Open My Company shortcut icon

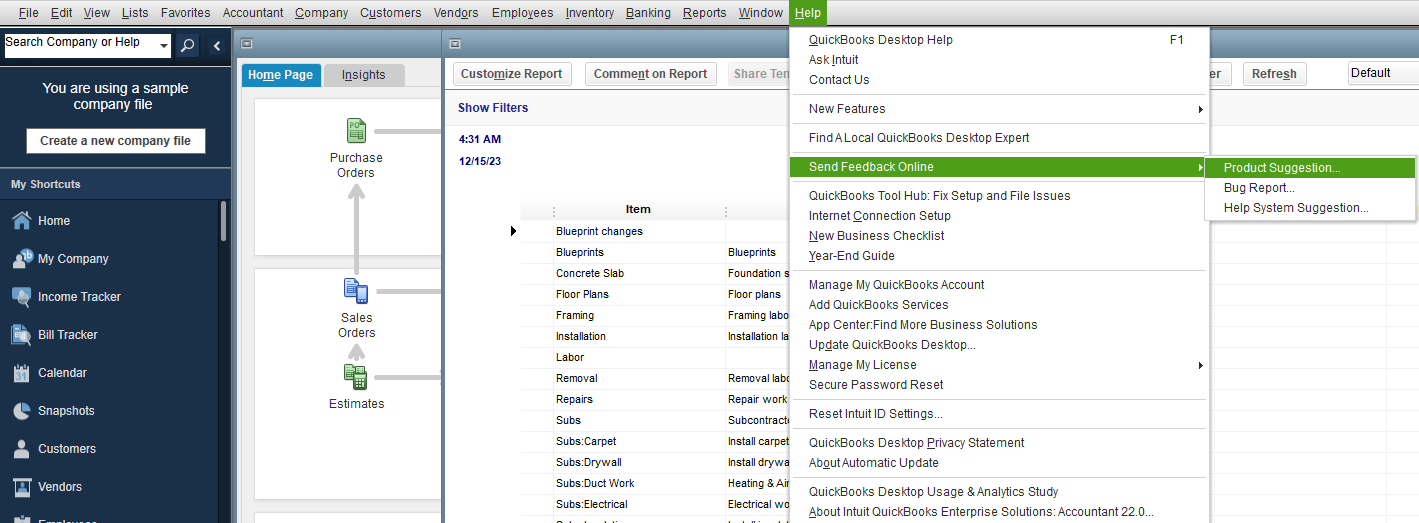(21, 258)
